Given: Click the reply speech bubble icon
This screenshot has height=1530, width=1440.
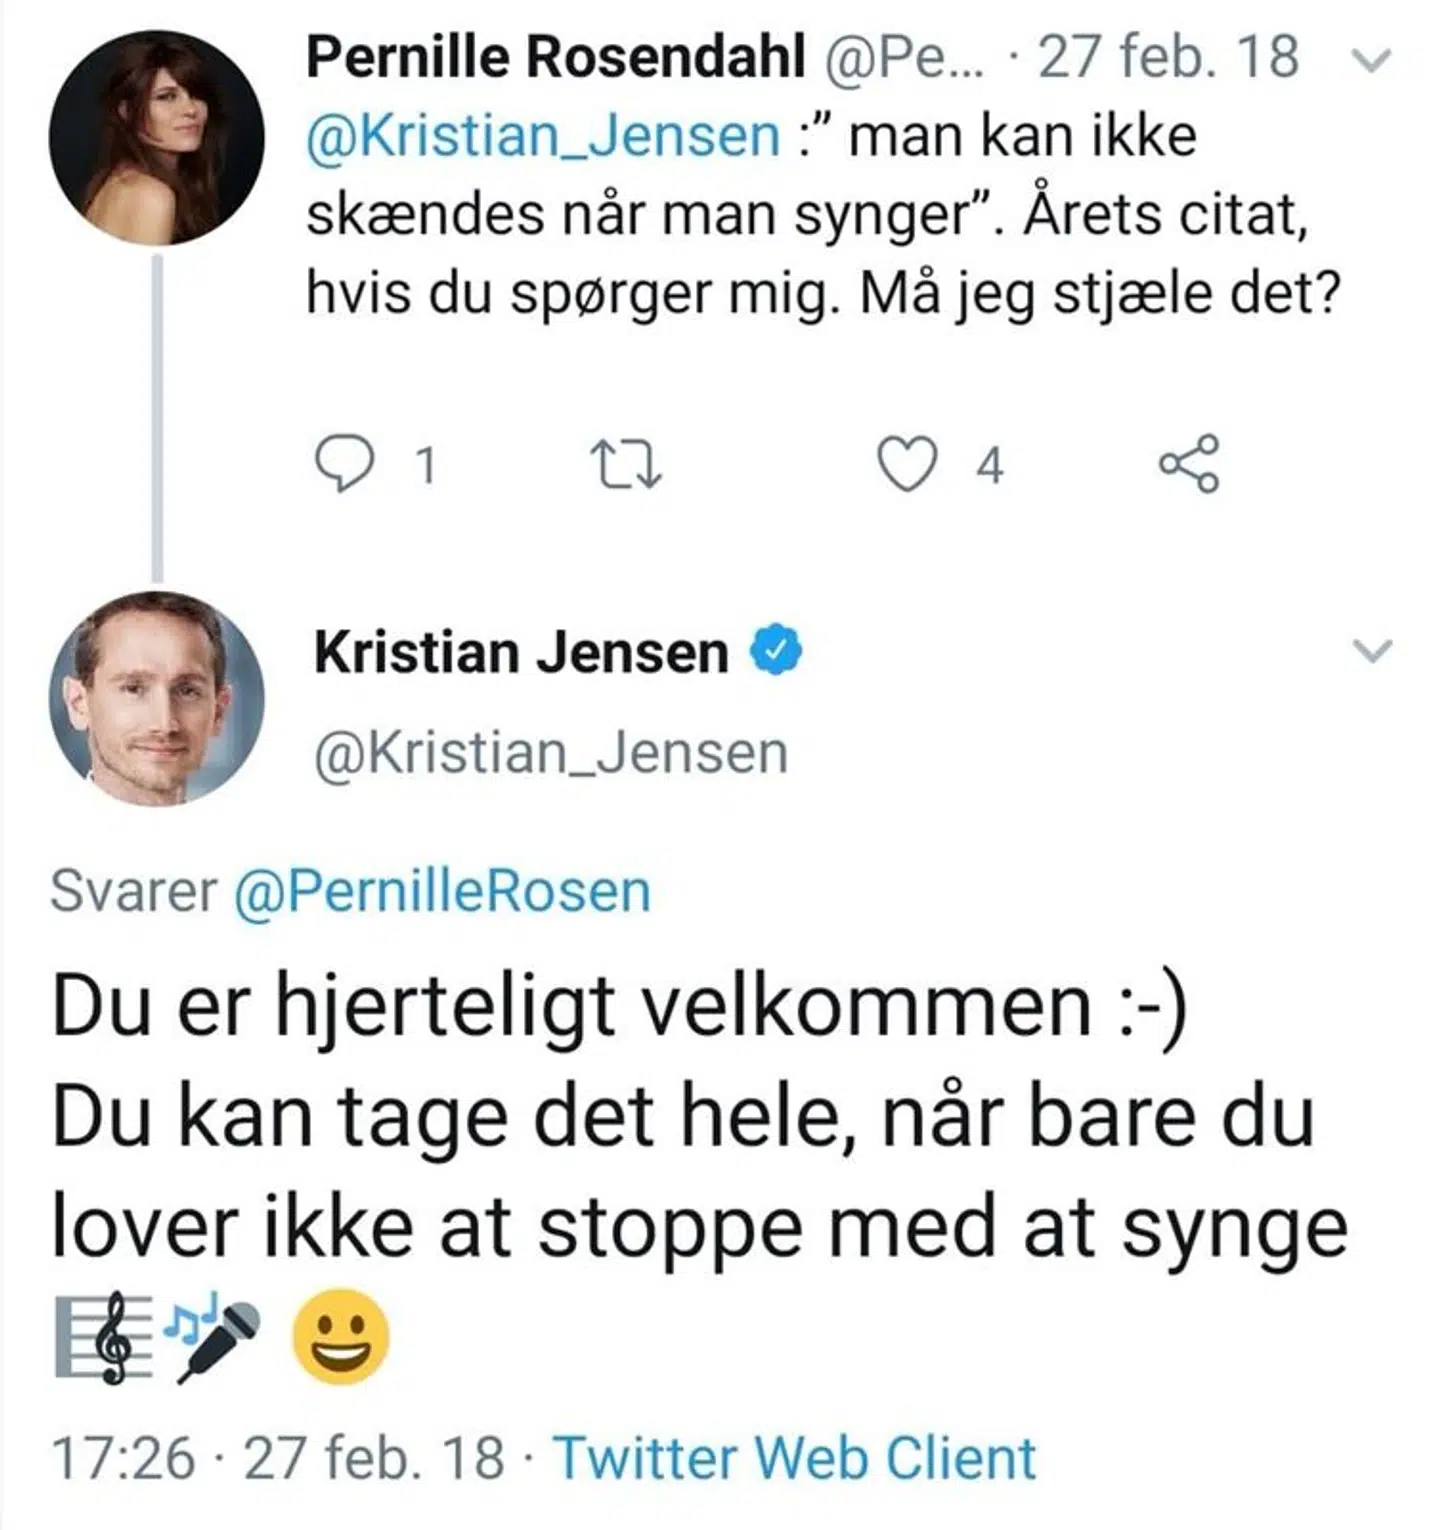Looking at the screenshot, I should tap(345, 464).
